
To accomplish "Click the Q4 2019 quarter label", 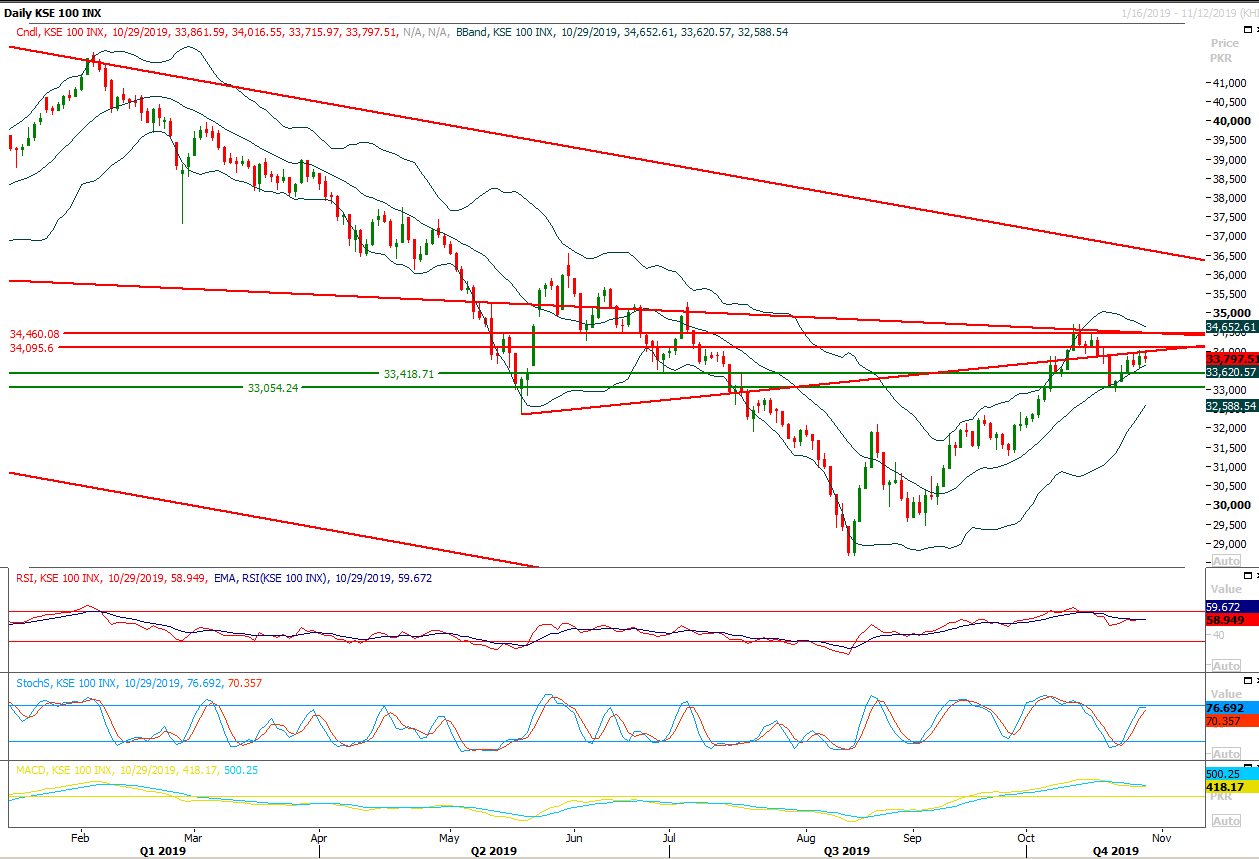I will coord(1115,851).
